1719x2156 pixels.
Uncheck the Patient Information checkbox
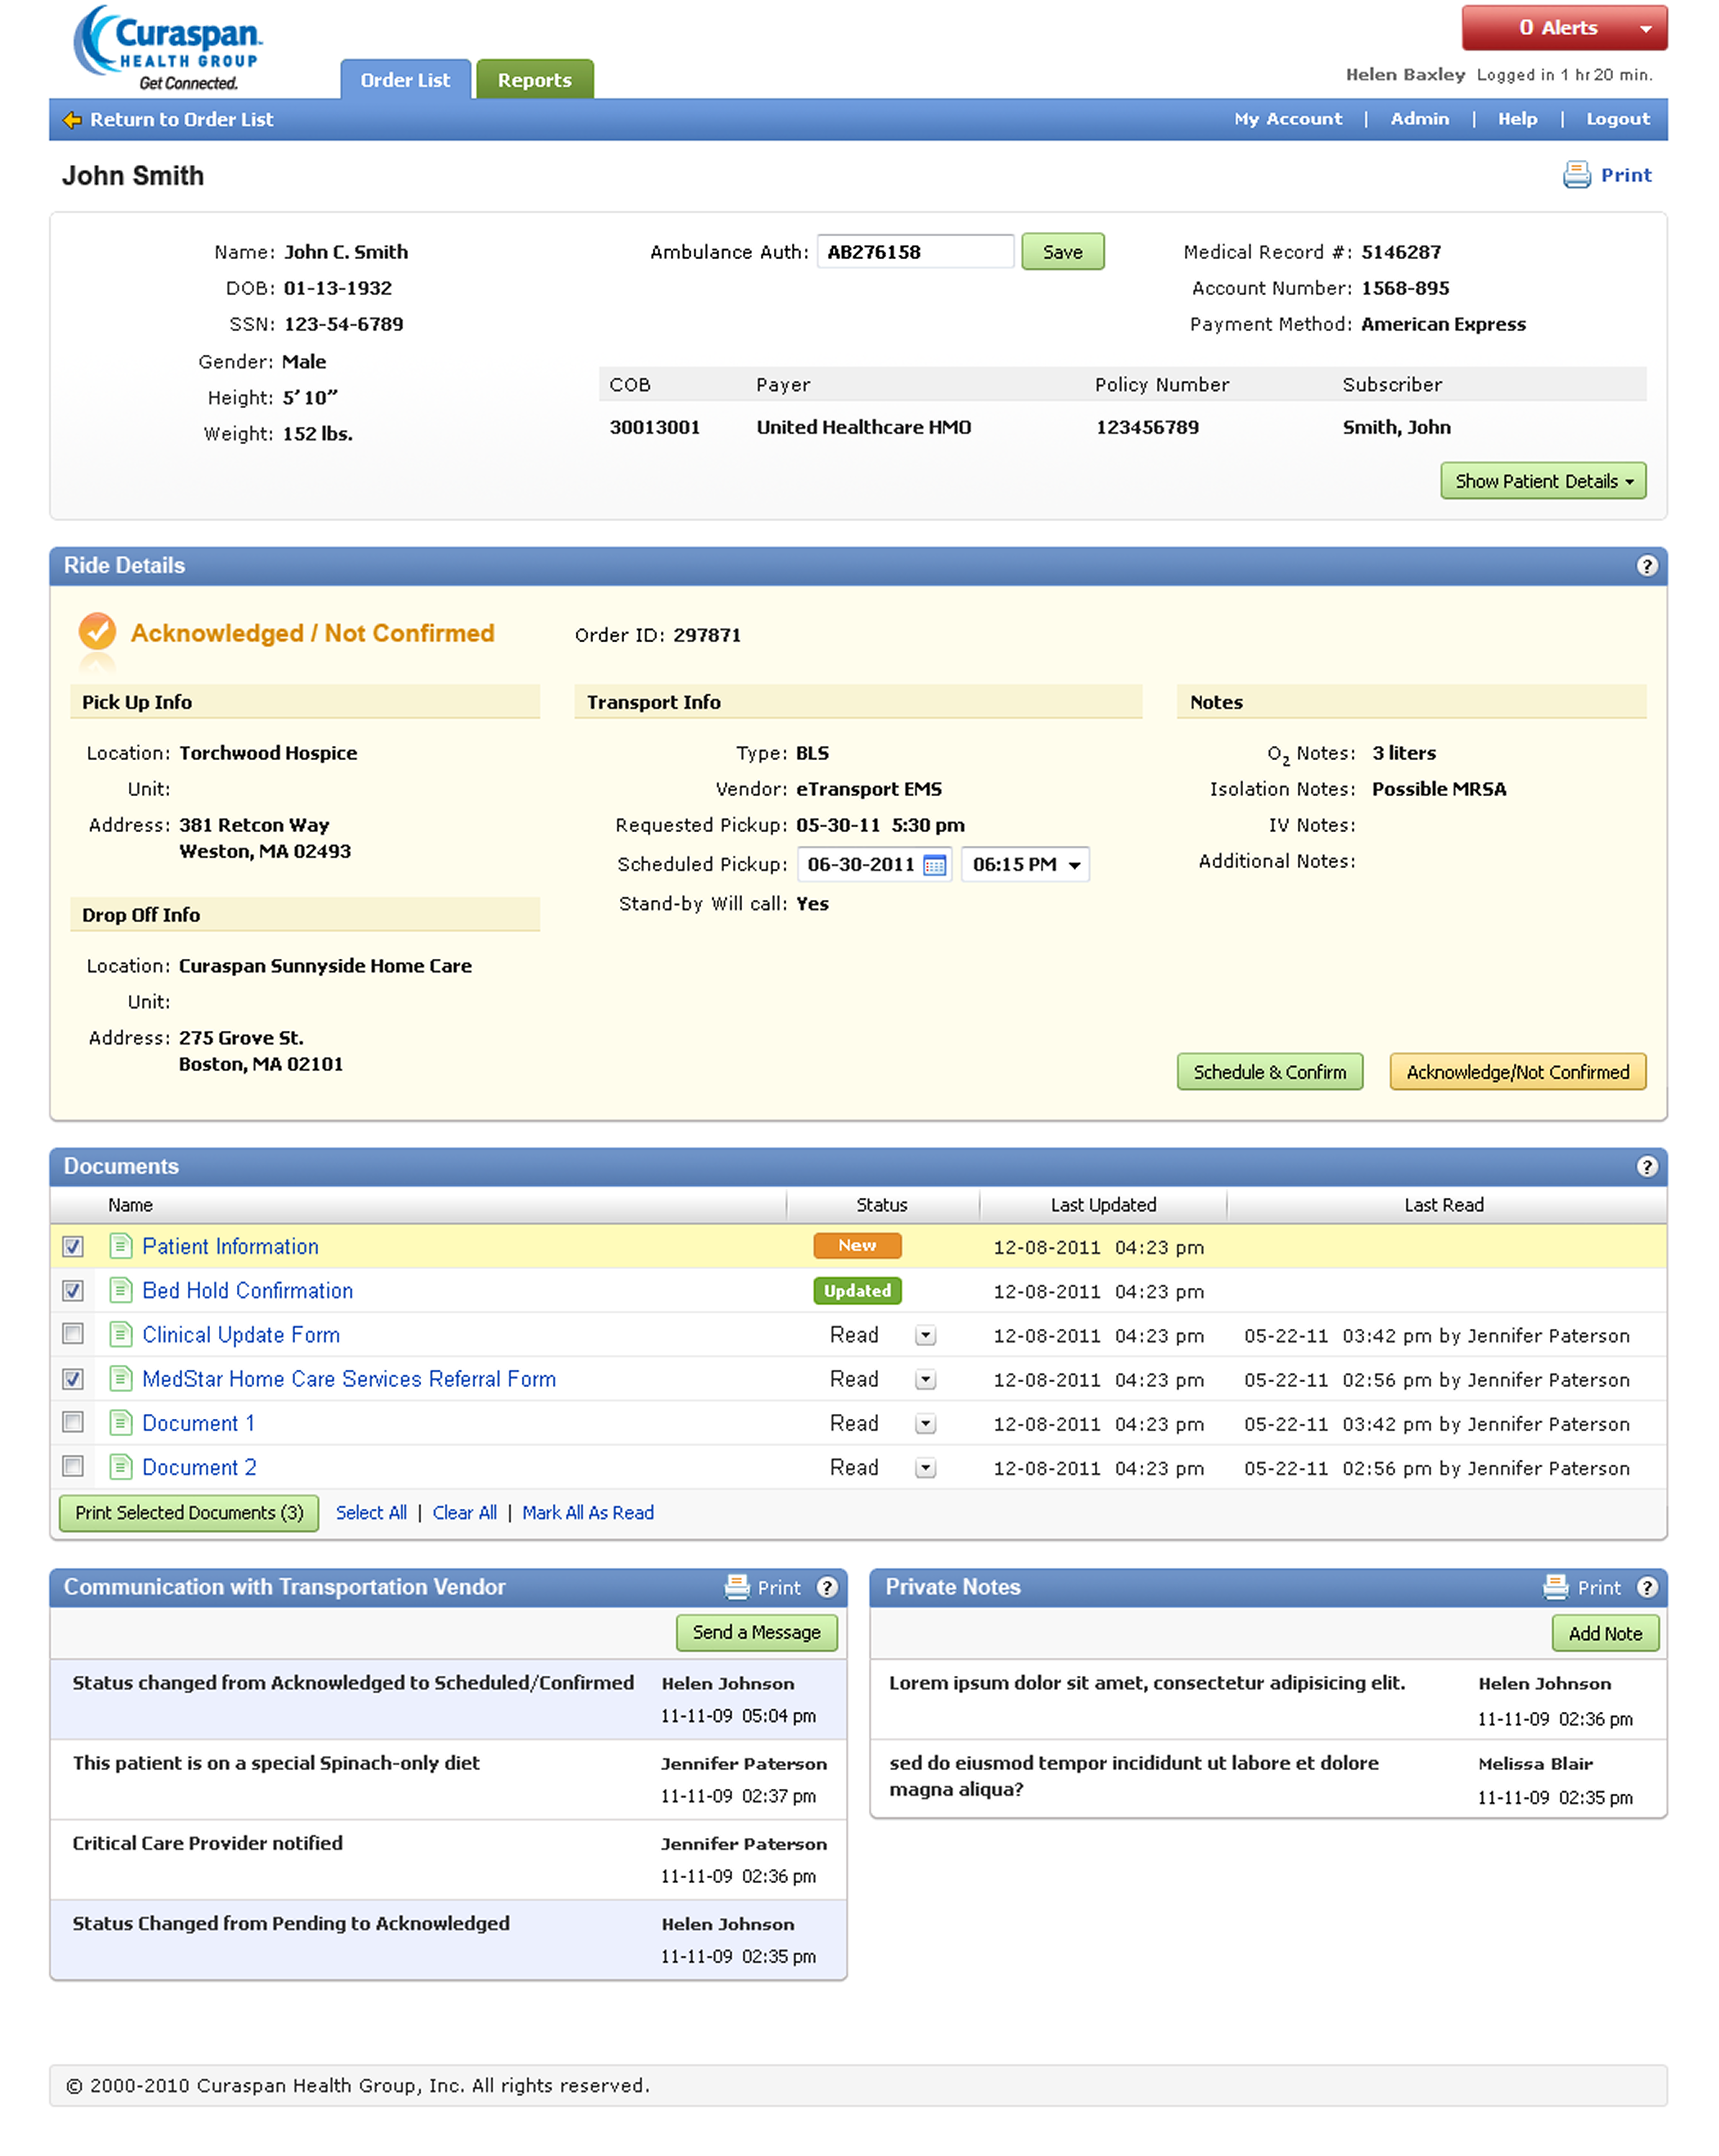(x=73, y=1247)
